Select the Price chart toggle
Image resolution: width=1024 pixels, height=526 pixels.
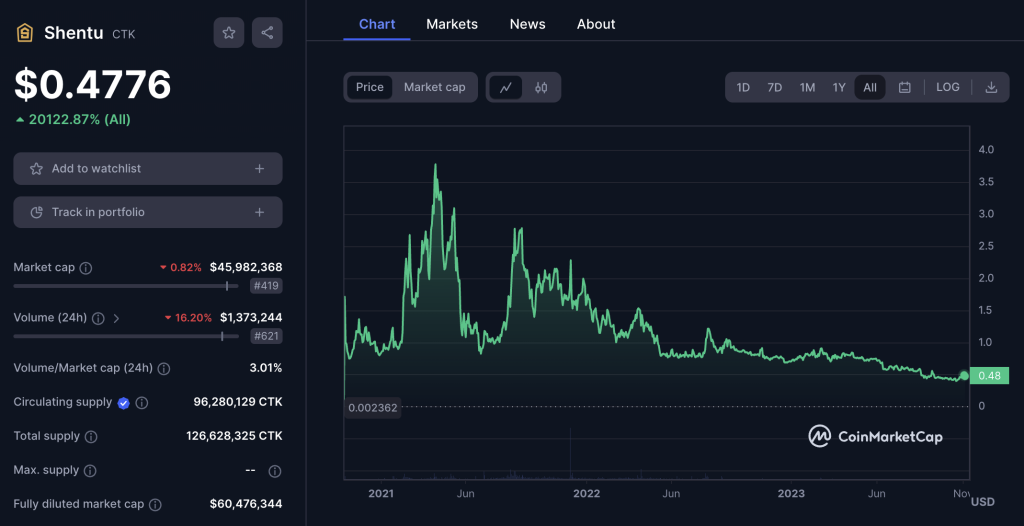pyautogui.click(x=370, y=88)
